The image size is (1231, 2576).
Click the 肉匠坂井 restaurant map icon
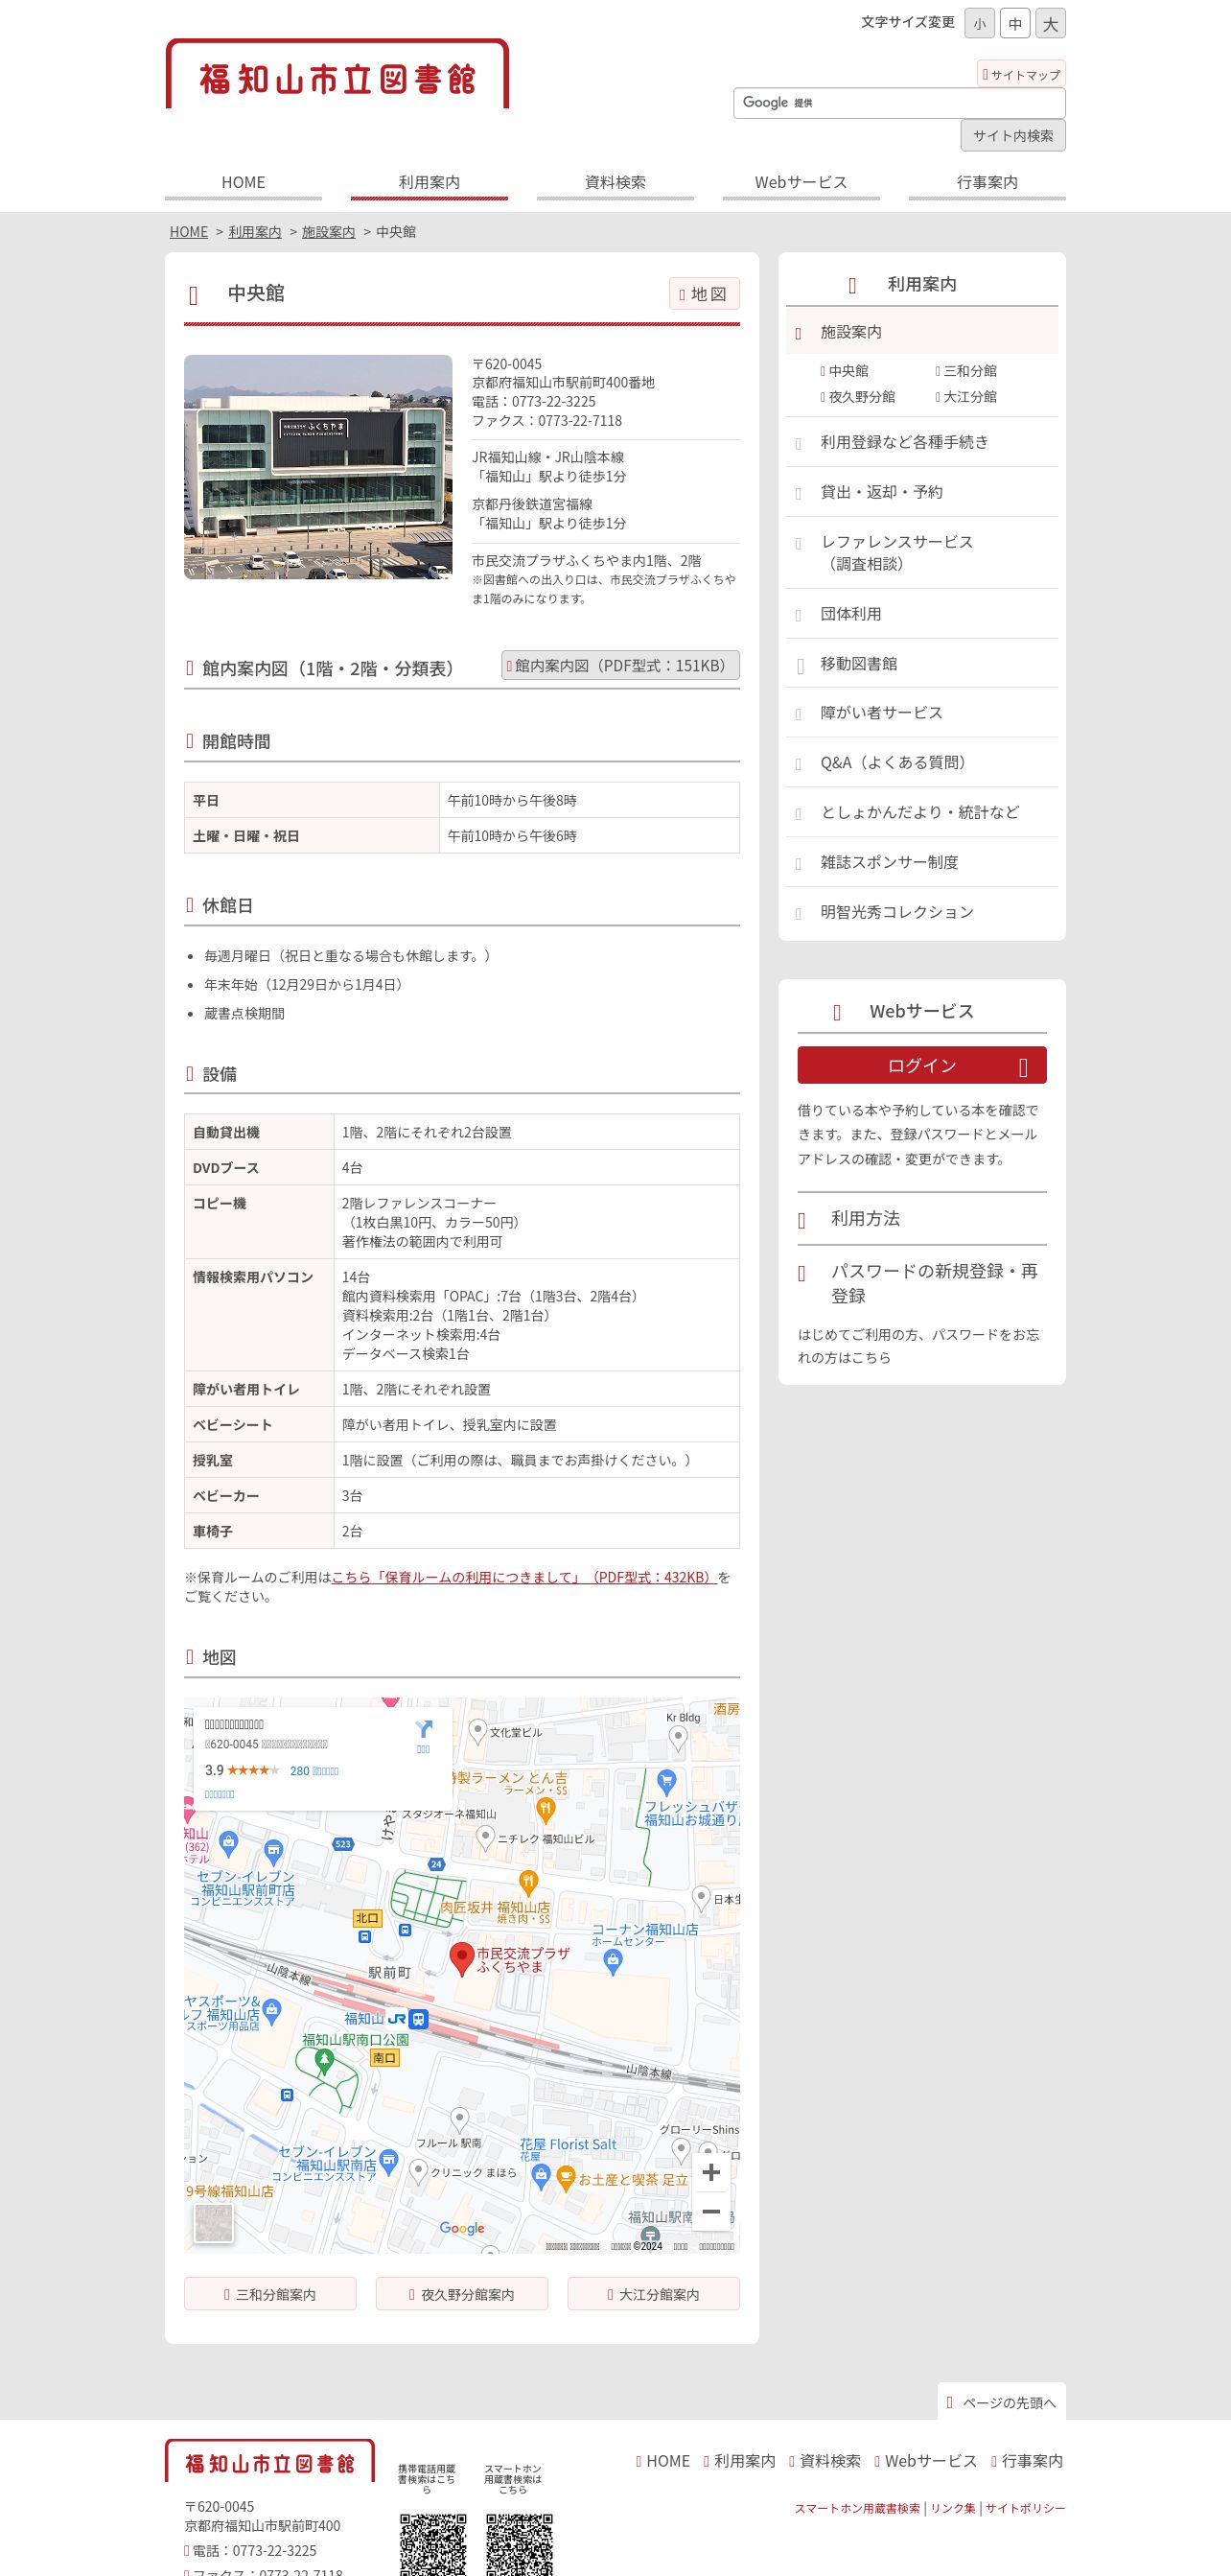(x=528, y=1885)
